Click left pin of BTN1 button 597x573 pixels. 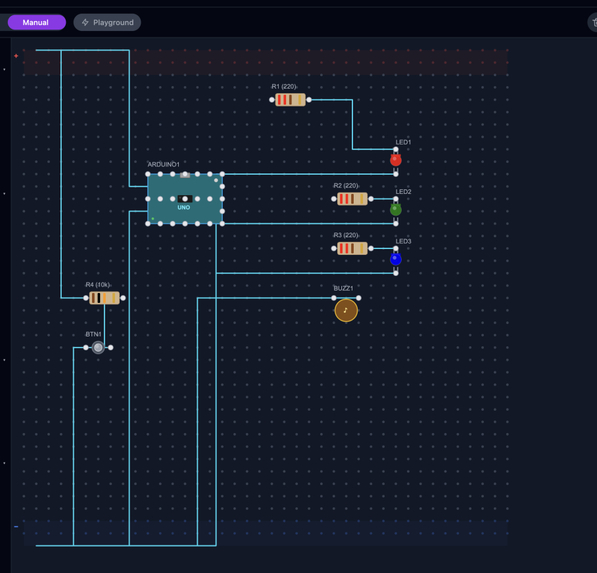pos(86,347)
